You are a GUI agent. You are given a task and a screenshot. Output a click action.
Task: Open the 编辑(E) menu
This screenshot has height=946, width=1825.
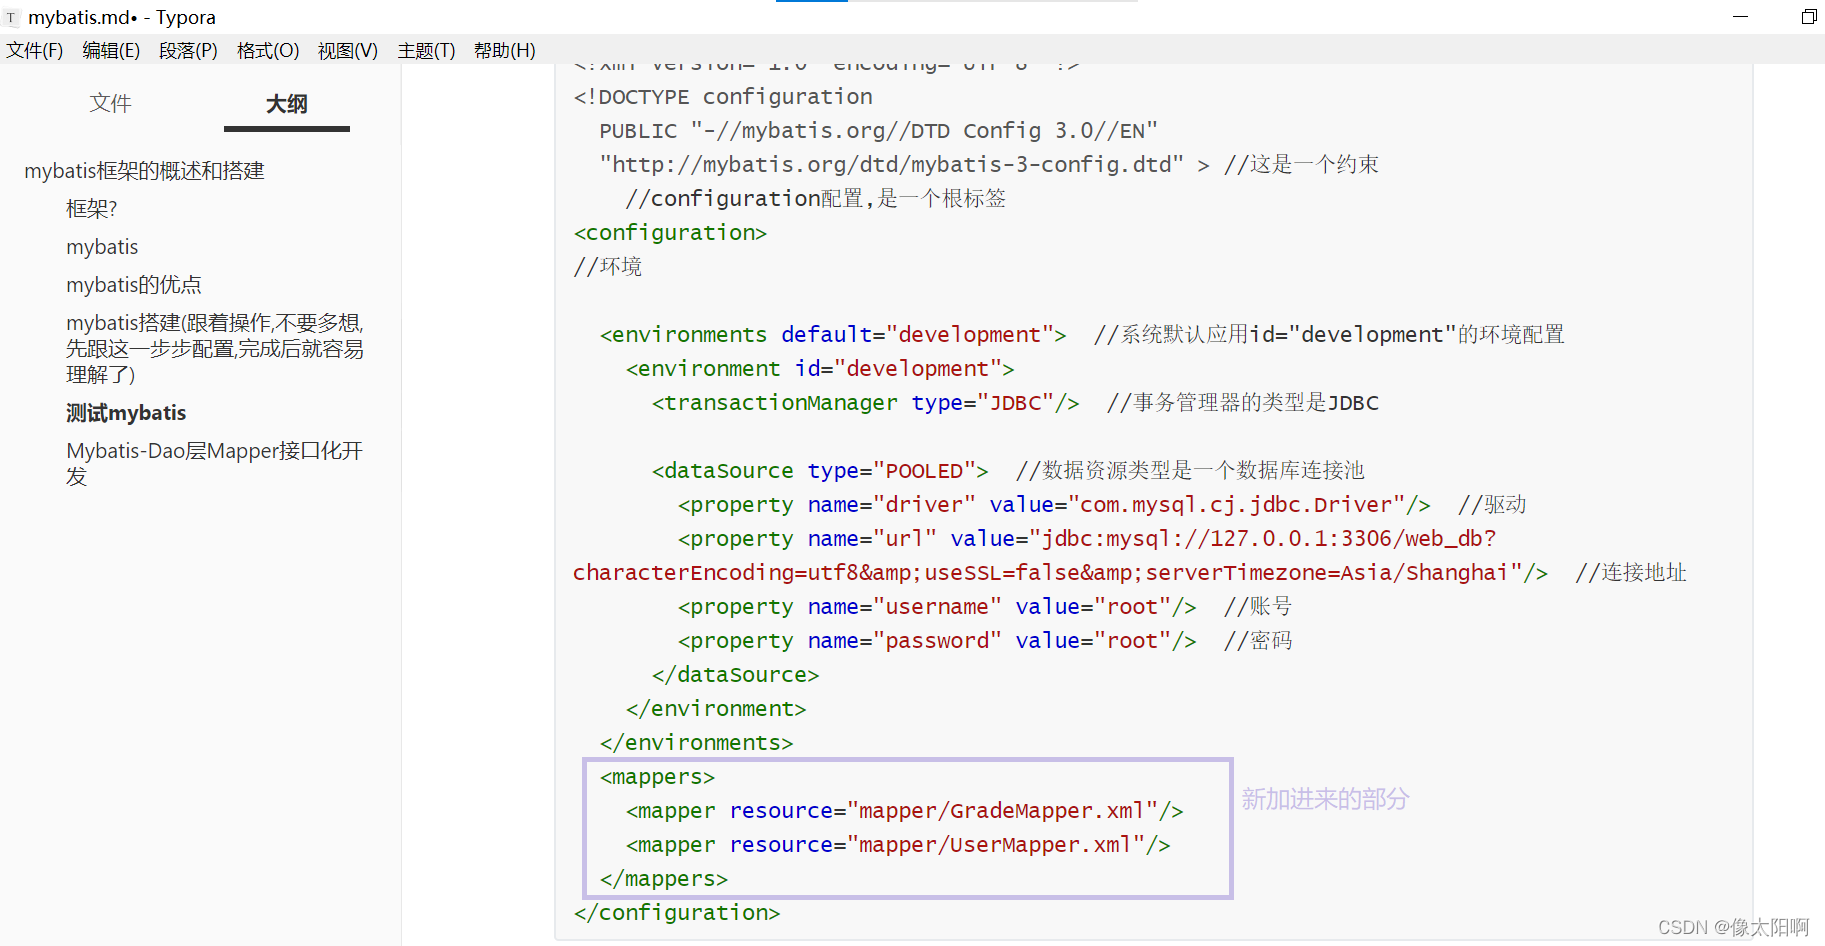click(111, 51)
